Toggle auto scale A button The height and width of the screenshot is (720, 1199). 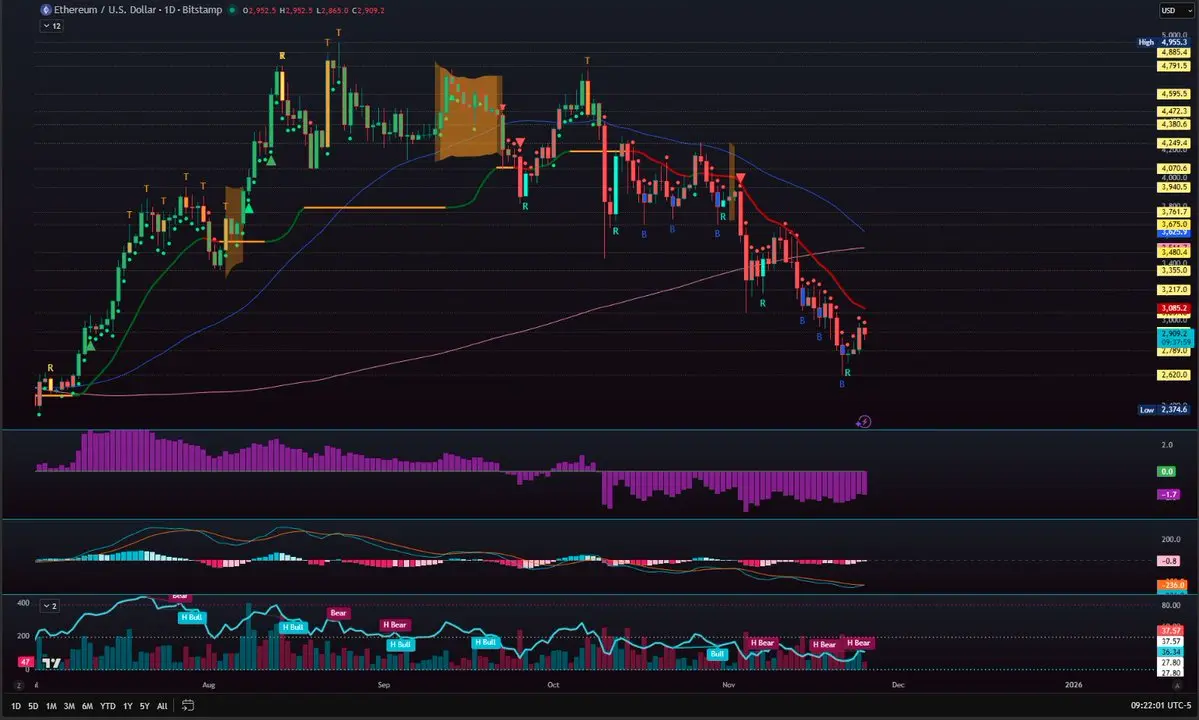[1178, 686]
